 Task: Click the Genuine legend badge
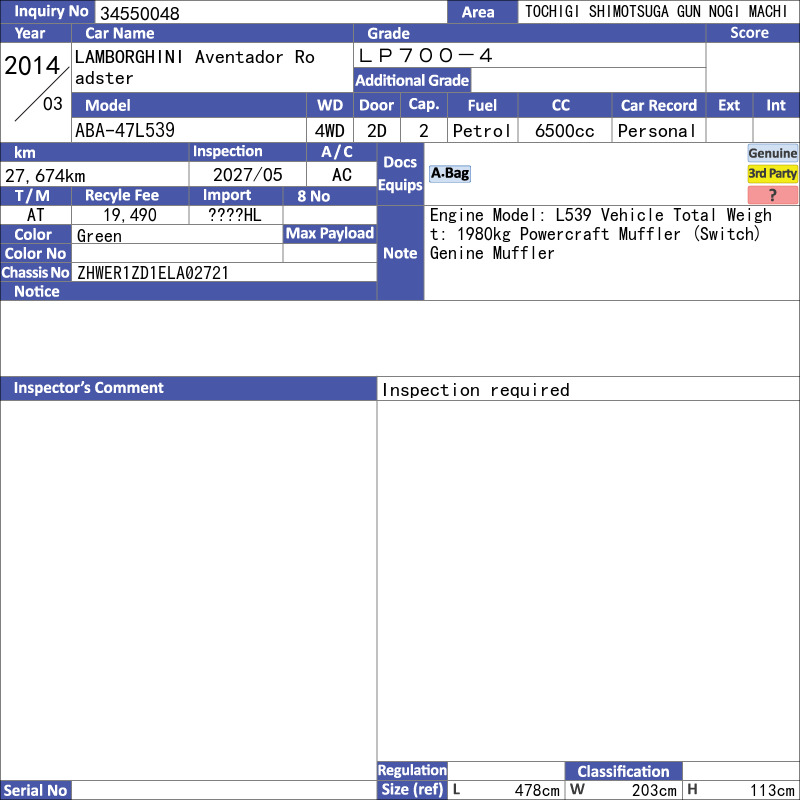[x=772, y=153]
